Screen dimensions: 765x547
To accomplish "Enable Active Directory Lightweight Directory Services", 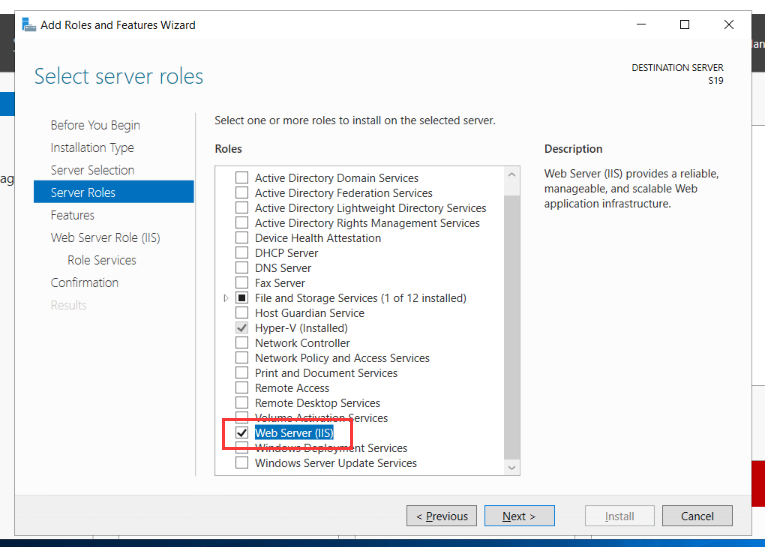I will (x=242, y=208).
